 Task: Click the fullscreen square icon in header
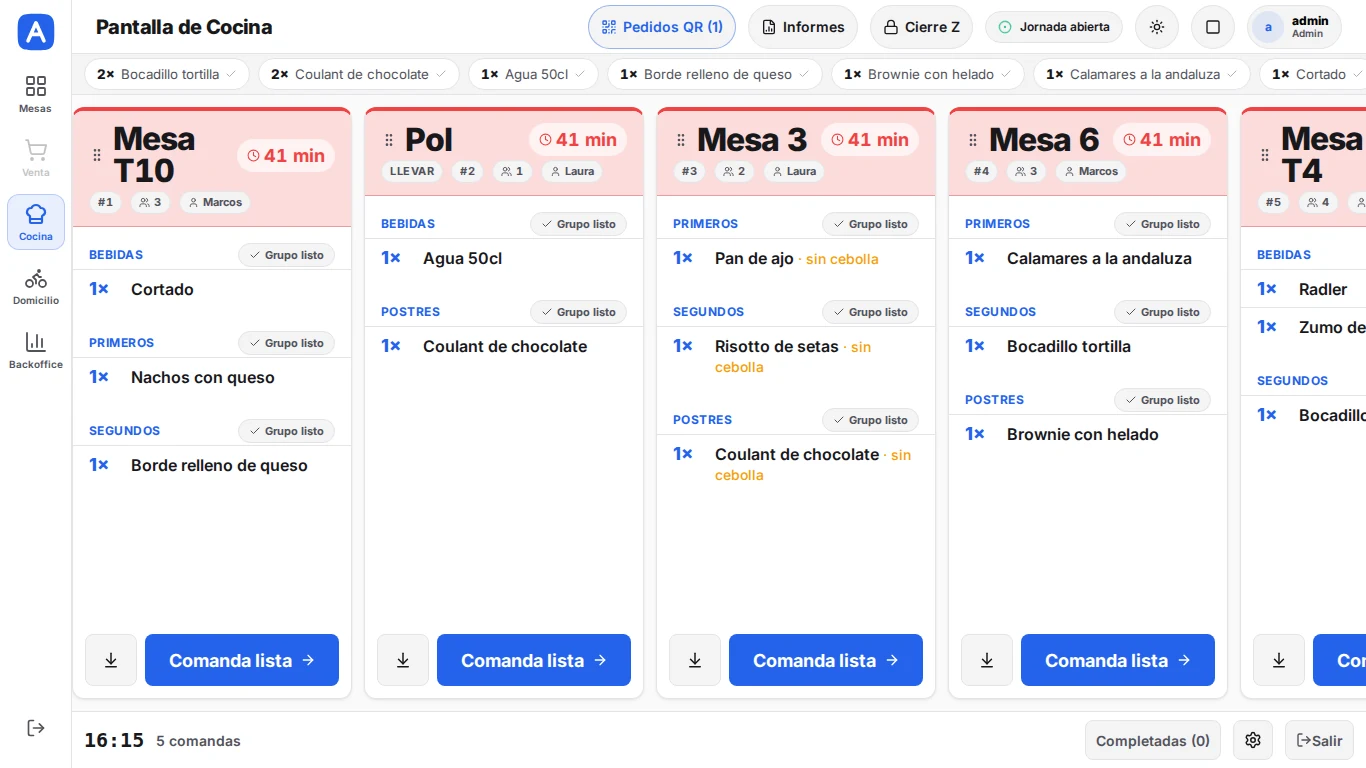[x=1213, y=27]
